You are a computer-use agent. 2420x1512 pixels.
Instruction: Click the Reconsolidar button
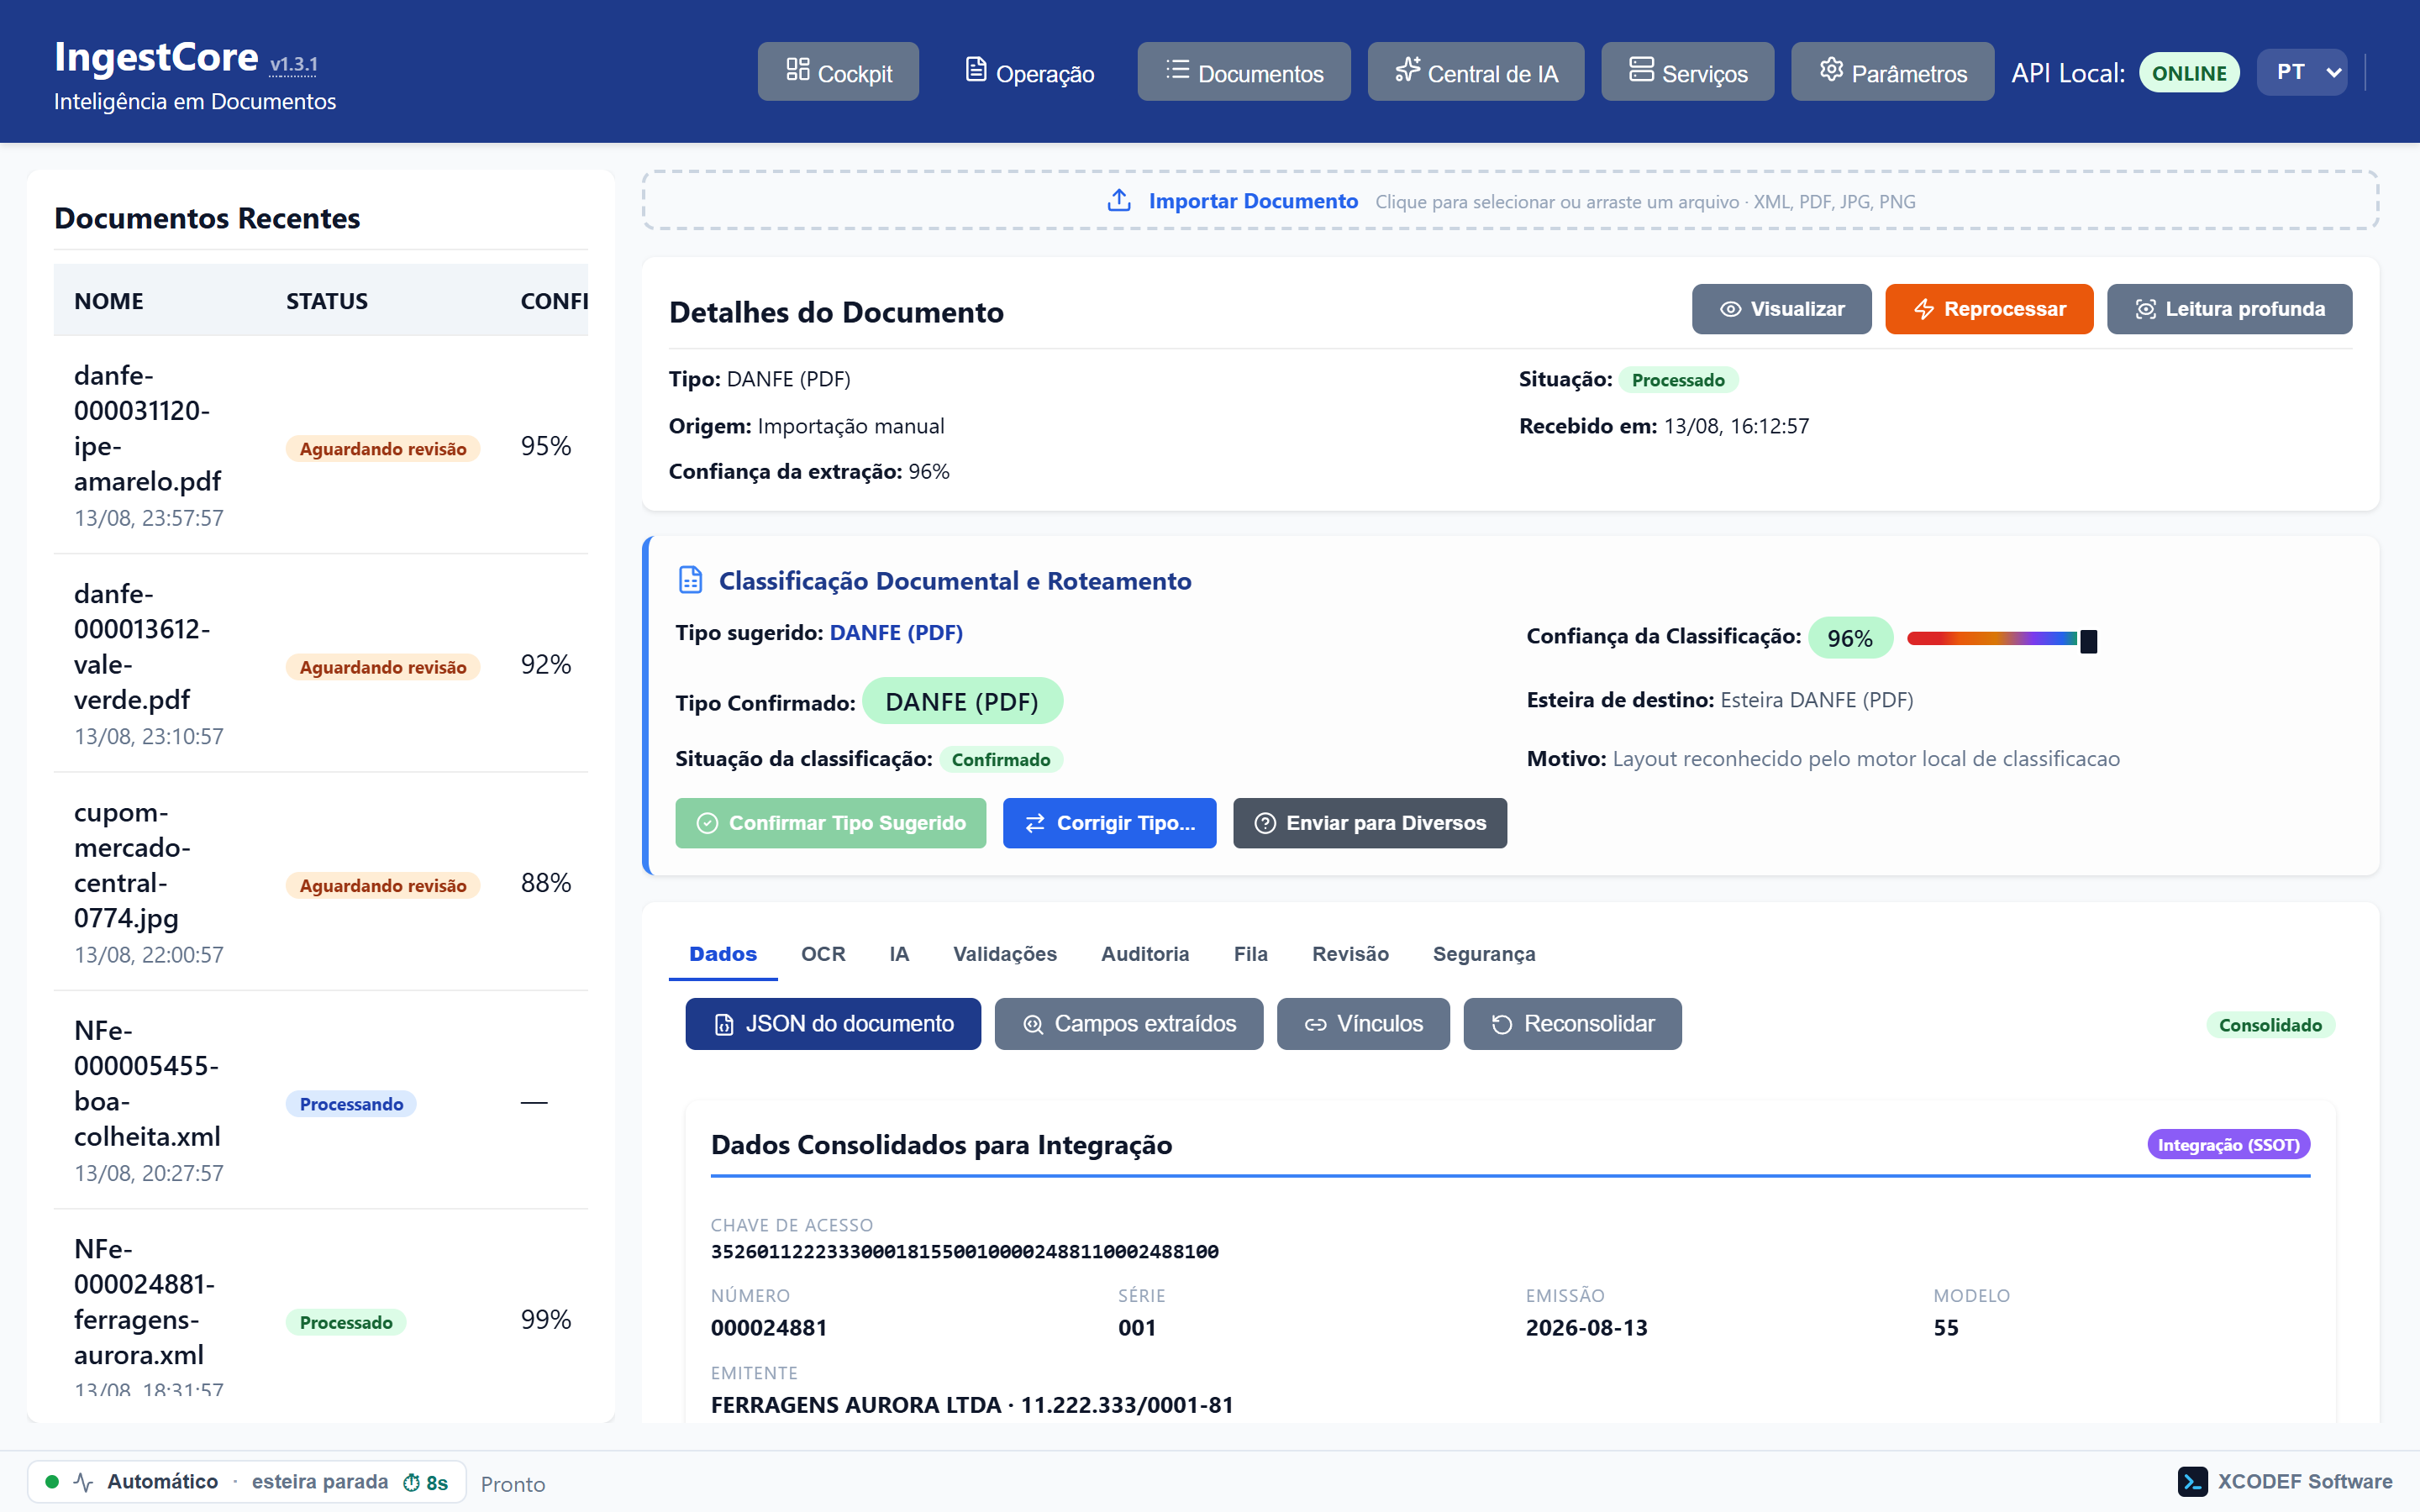tap(1573, 1024)
